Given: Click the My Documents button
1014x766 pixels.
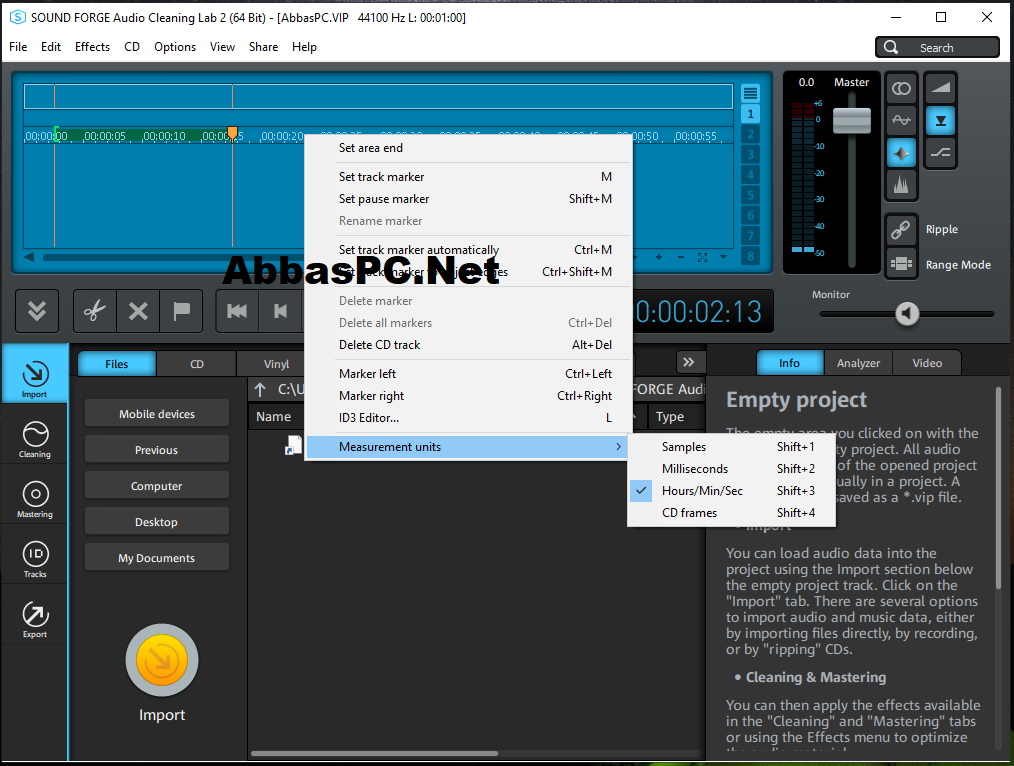Looking at the screenshot, I should tap(156, 558).
